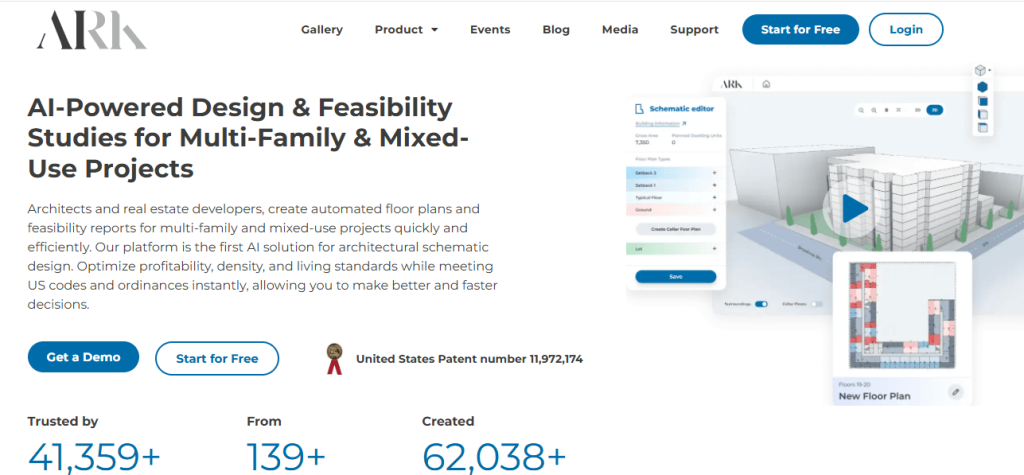
Task: Click the pencil edit icon on floor plan card
Action: (x=955, y=392)
